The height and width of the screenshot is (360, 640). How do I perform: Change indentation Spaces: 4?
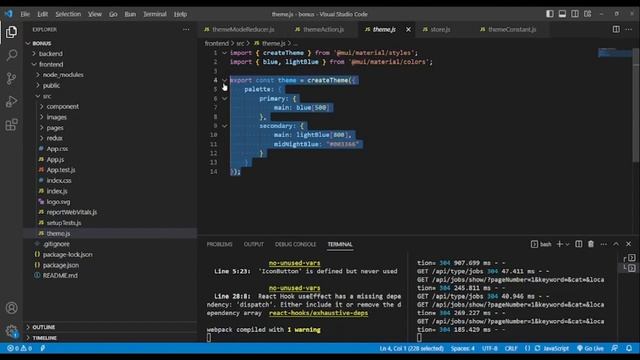(462, 348)
